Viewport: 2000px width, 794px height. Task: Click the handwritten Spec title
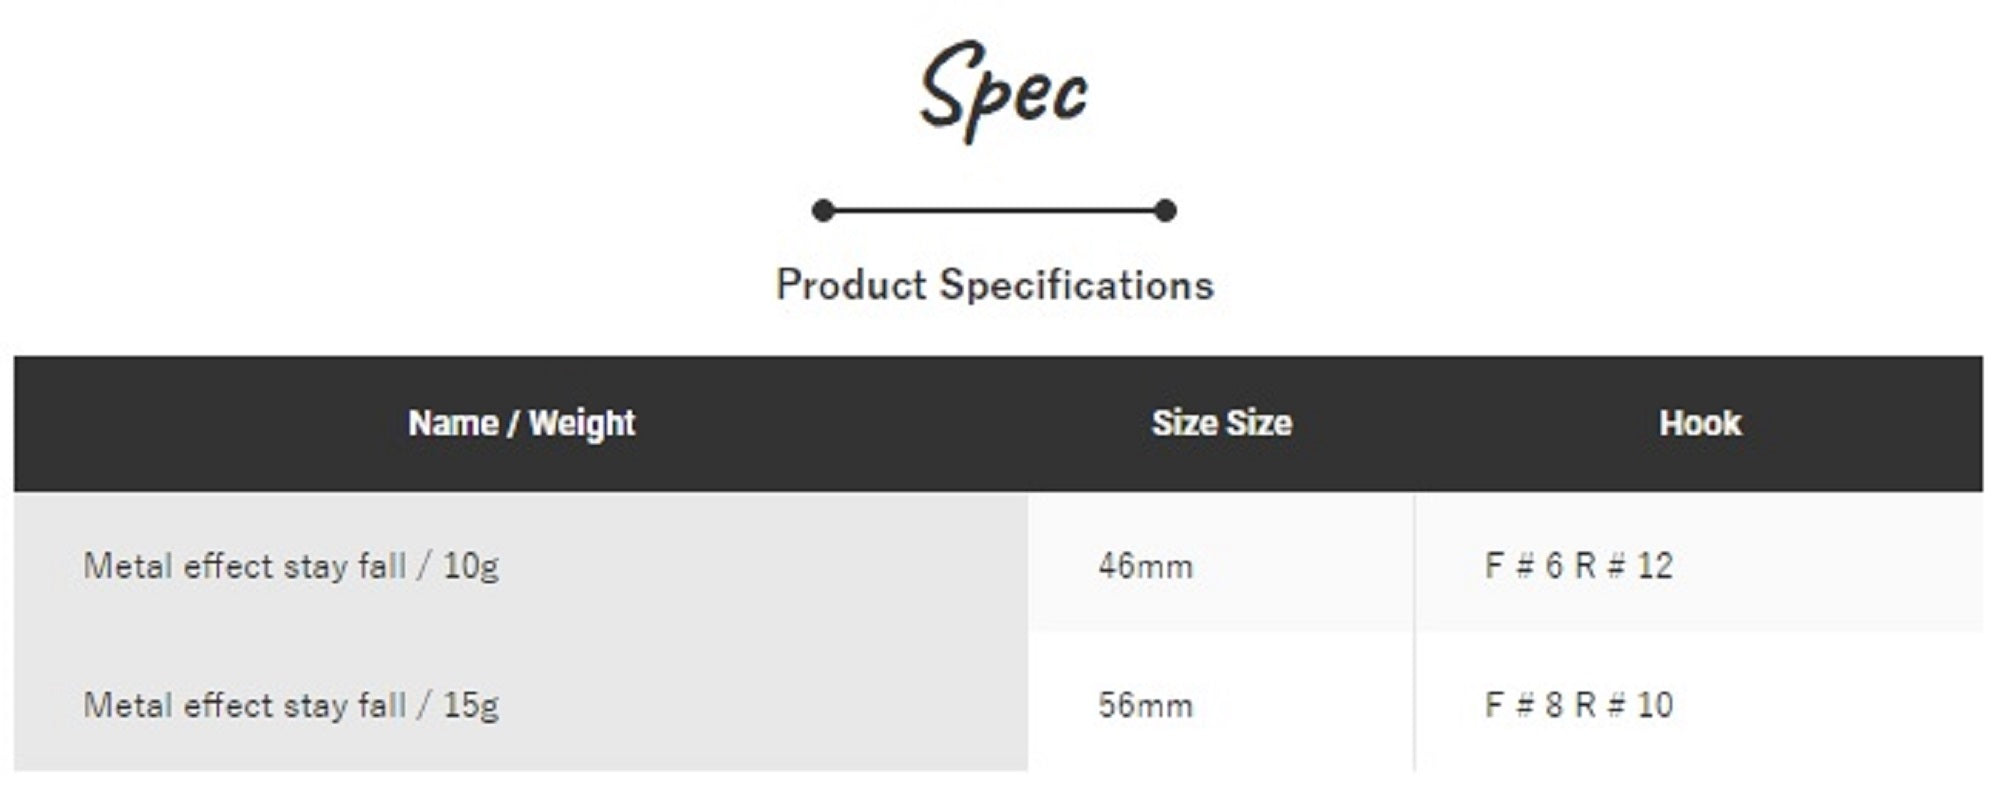coord(1003,92)
